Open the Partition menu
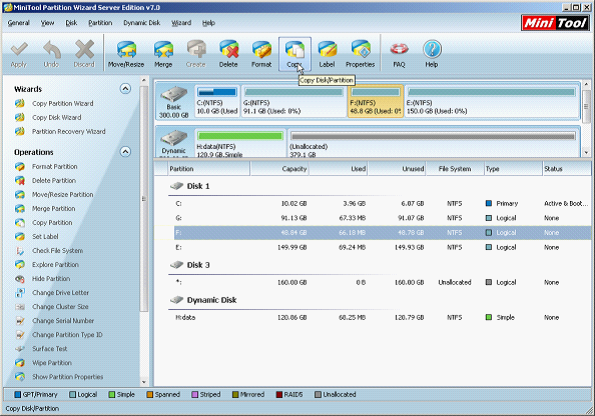Screen dimensions: 595x416 coord(100,23)
